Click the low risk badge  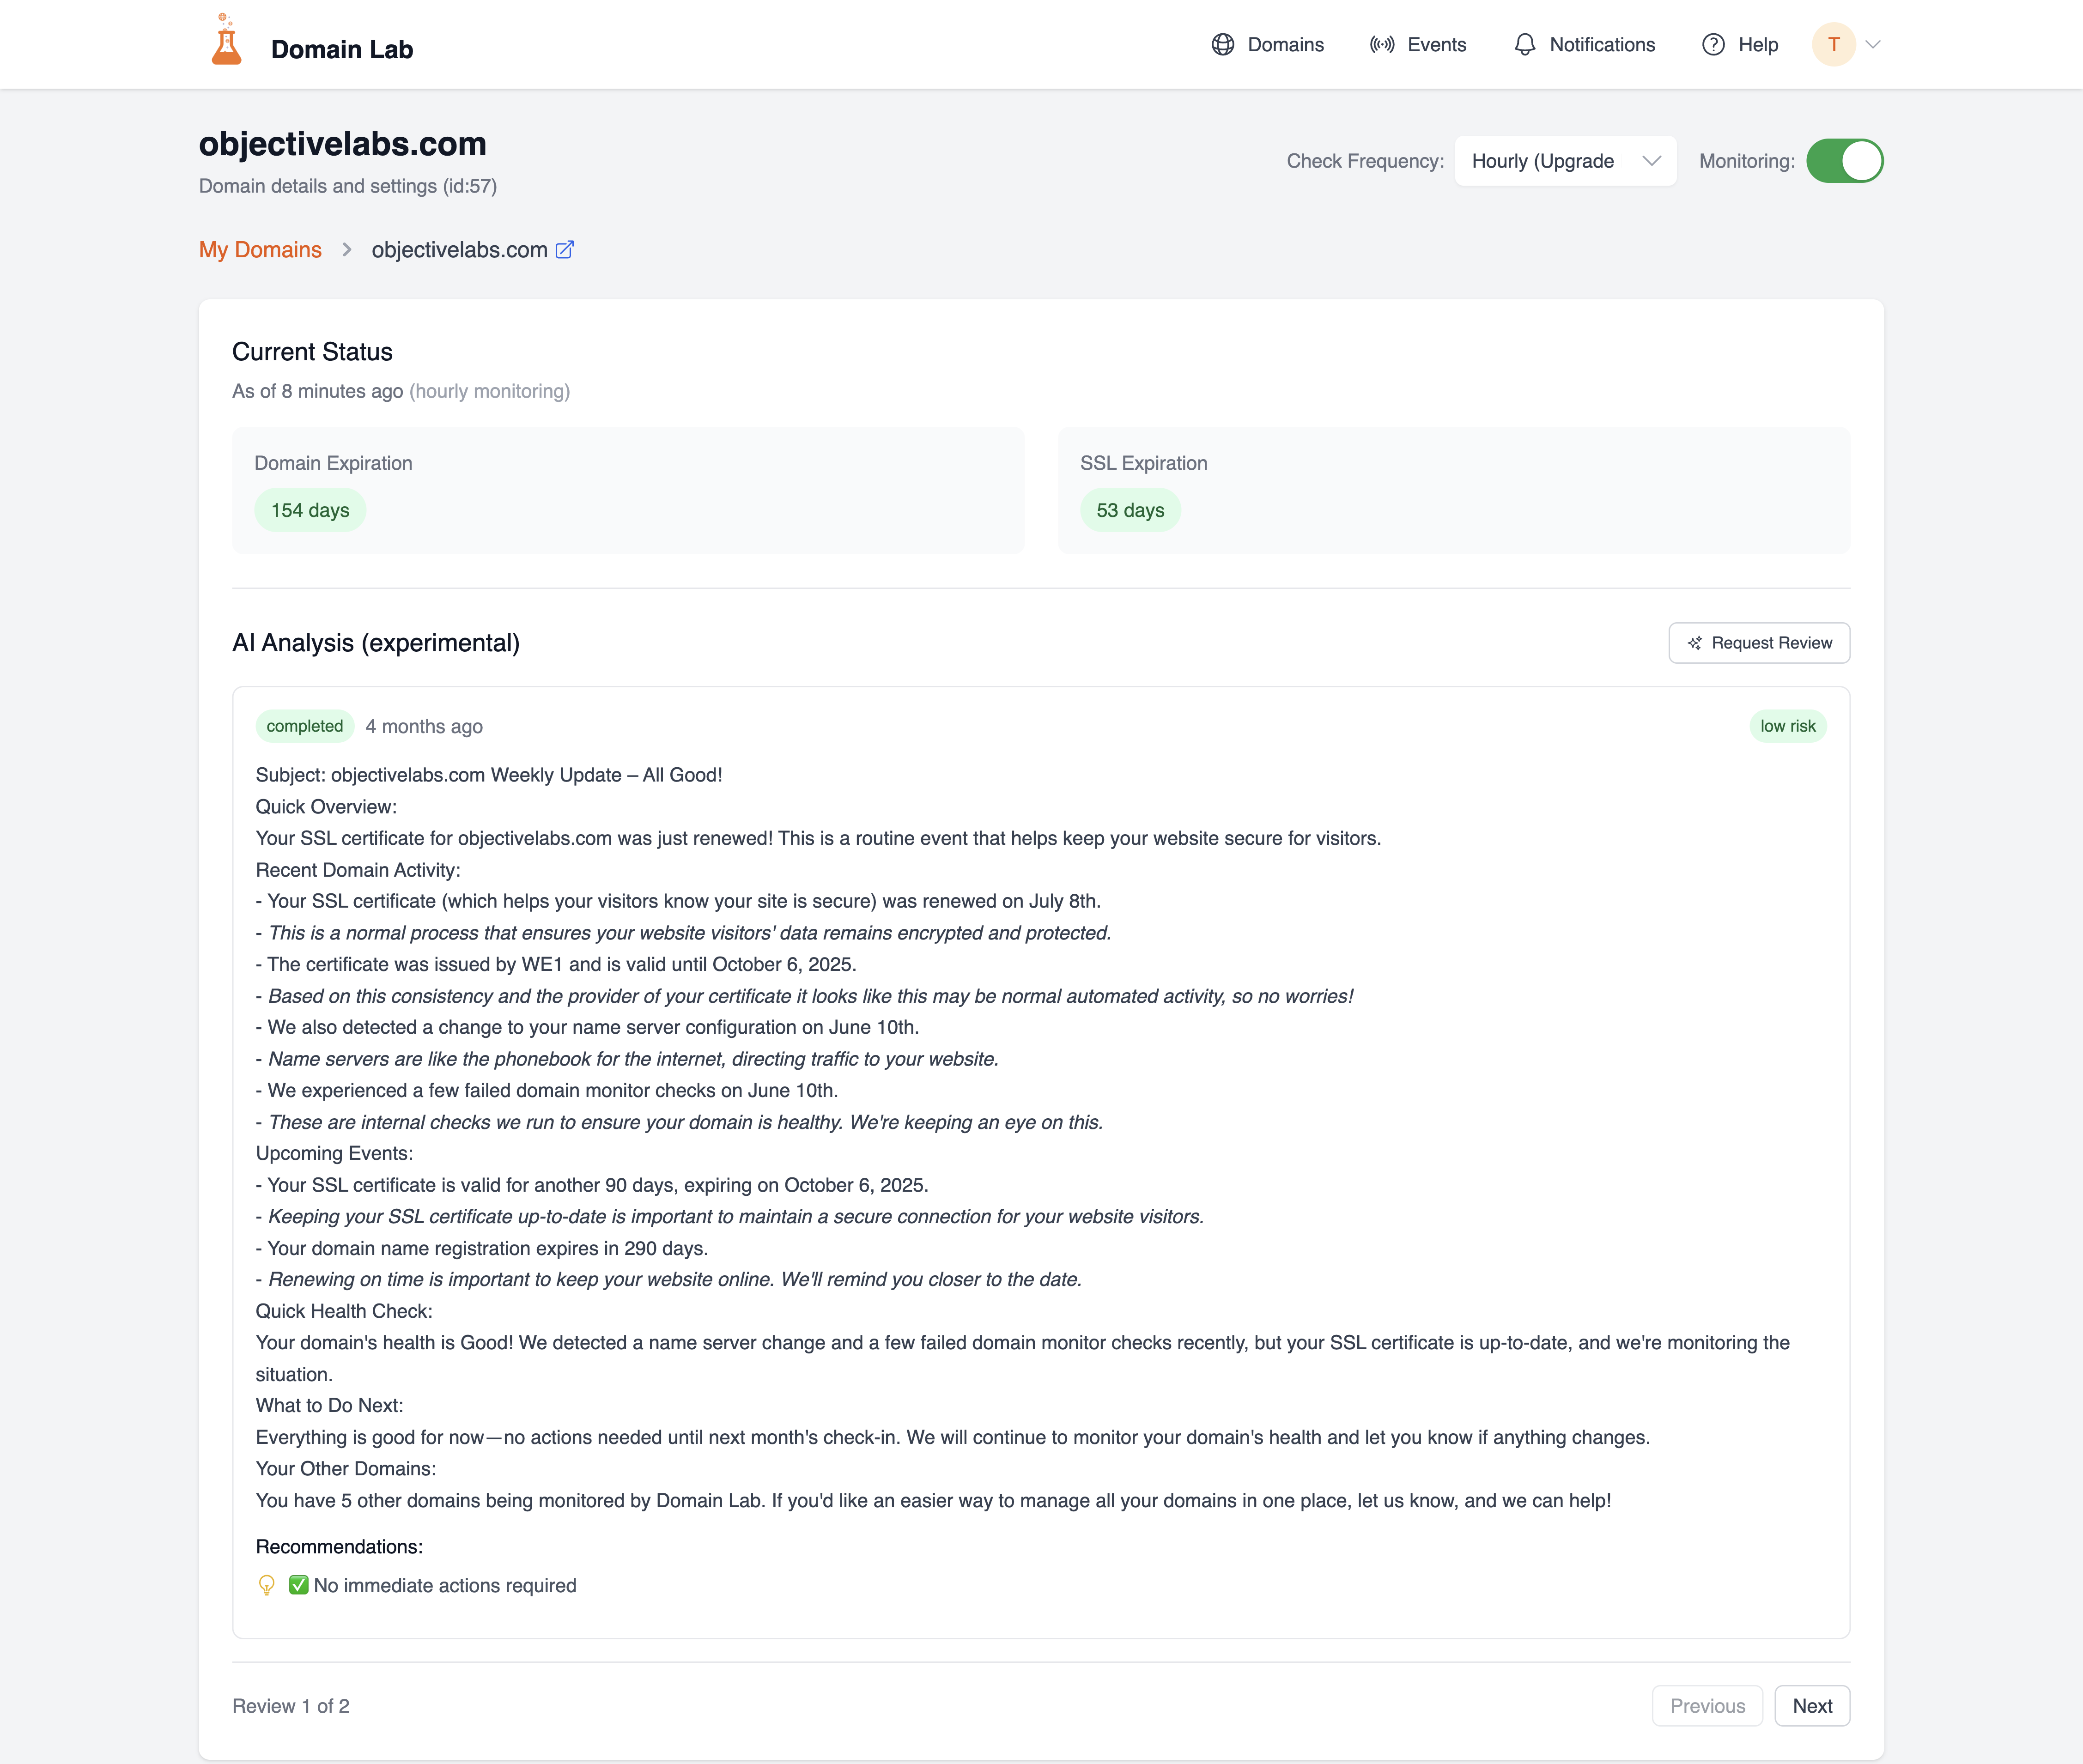[x=1787, y=726]
